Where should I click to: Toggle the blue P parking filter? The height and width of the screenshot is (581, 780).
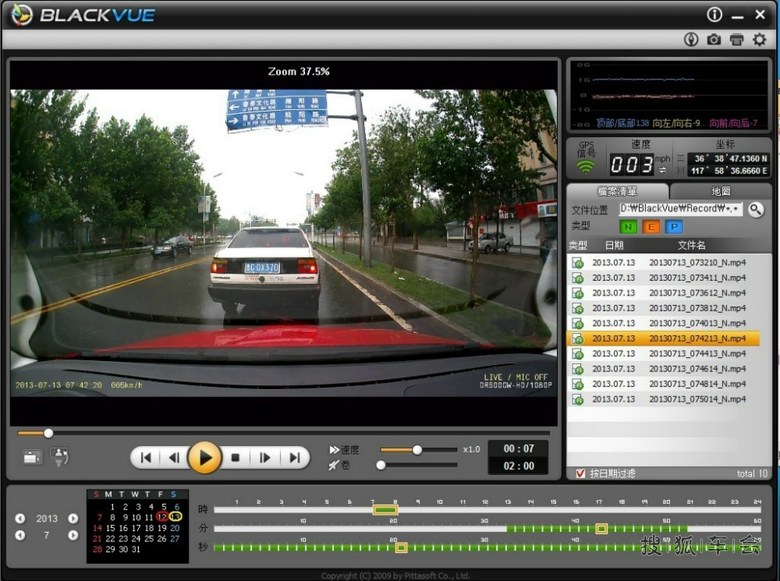click(x=674, y=227)
